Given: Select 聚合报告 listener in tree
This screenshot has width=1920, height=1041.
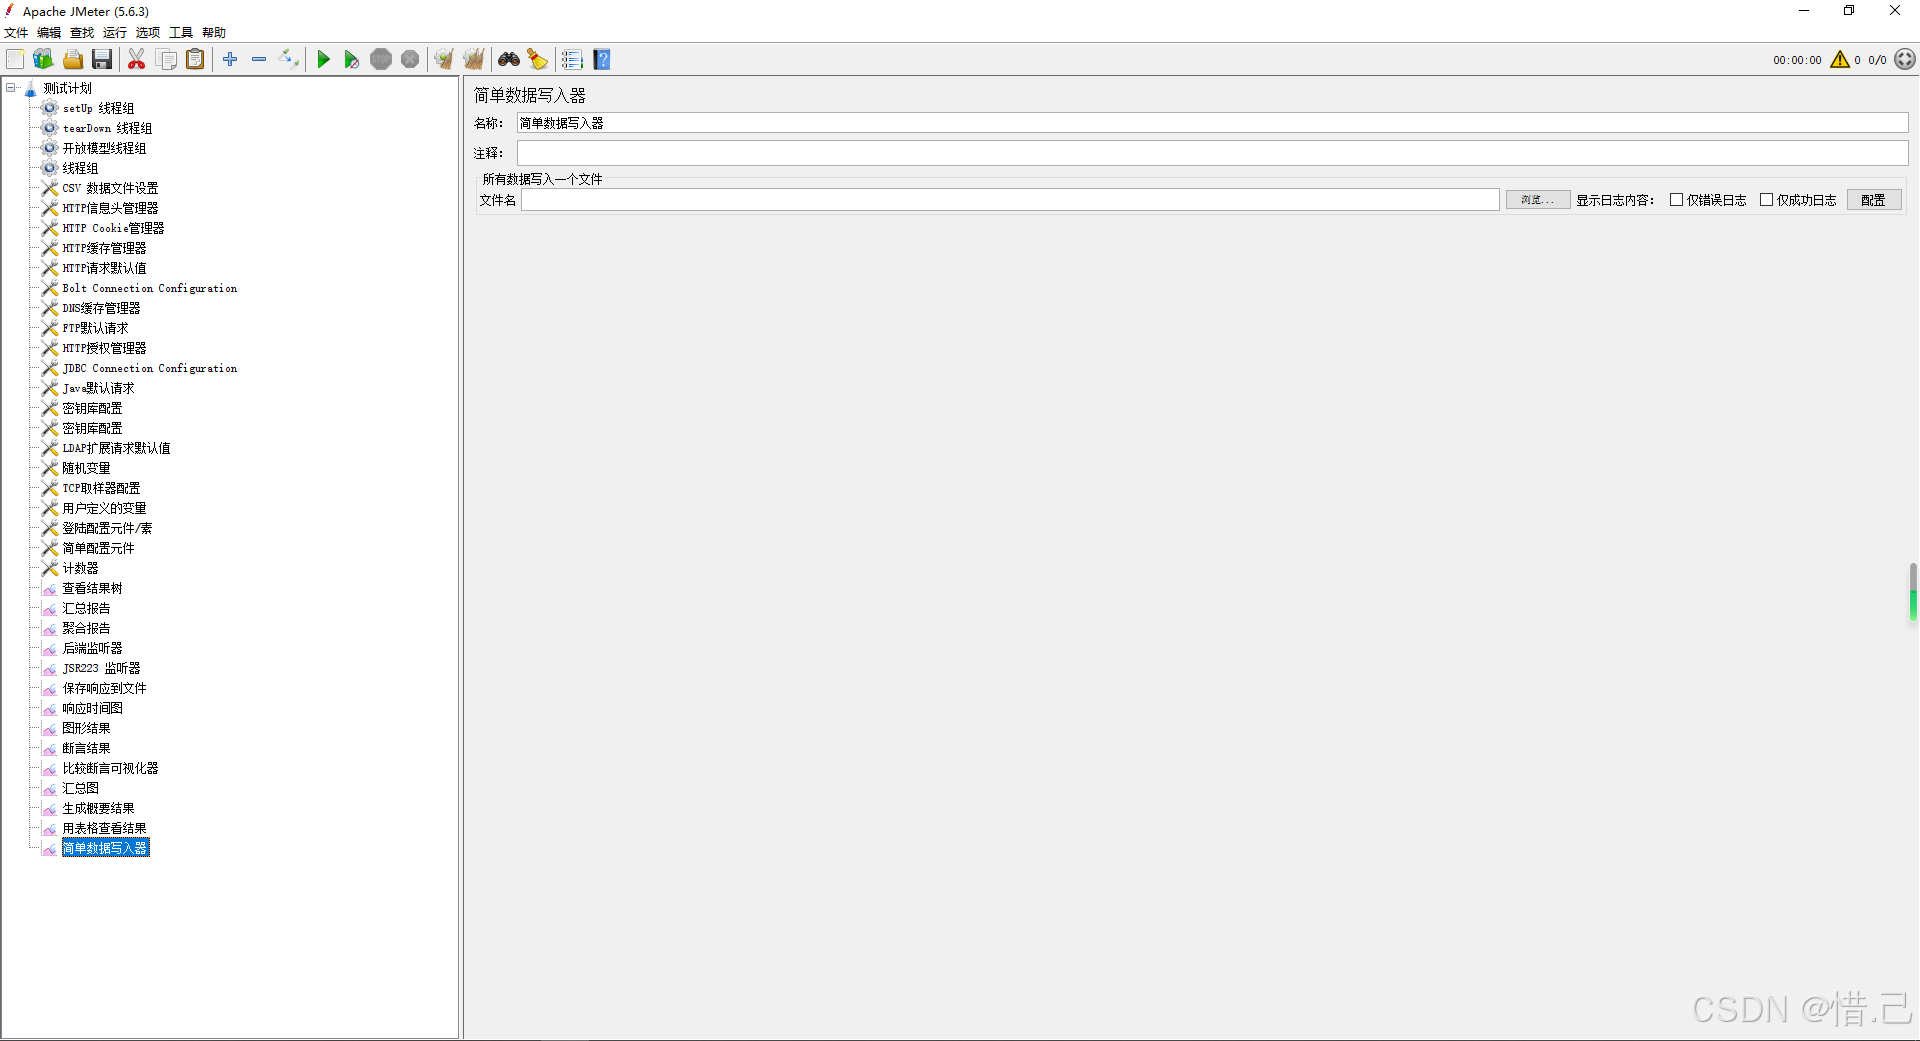Looking at the screenshot, I should pyautogui.click(x=86, y=628).
